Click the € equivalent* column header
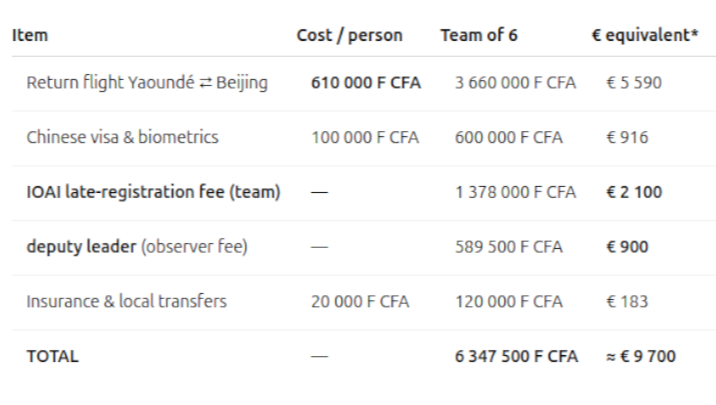The image size is (716, 405). click(645, 35)
